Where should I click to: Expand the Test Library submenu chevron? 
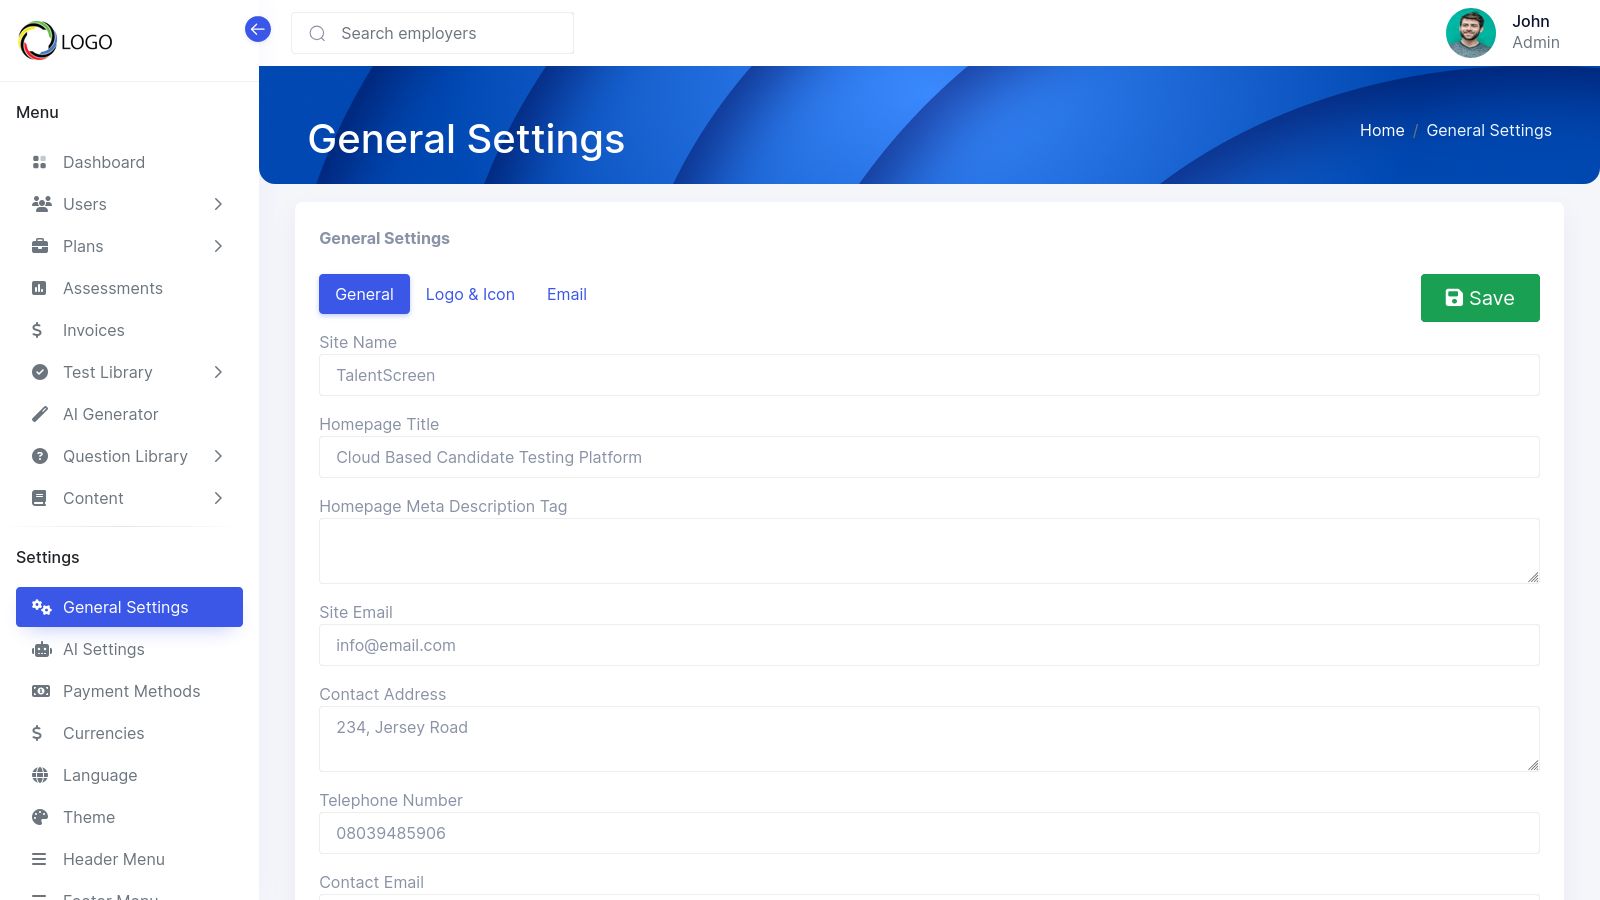coord(218,372)
